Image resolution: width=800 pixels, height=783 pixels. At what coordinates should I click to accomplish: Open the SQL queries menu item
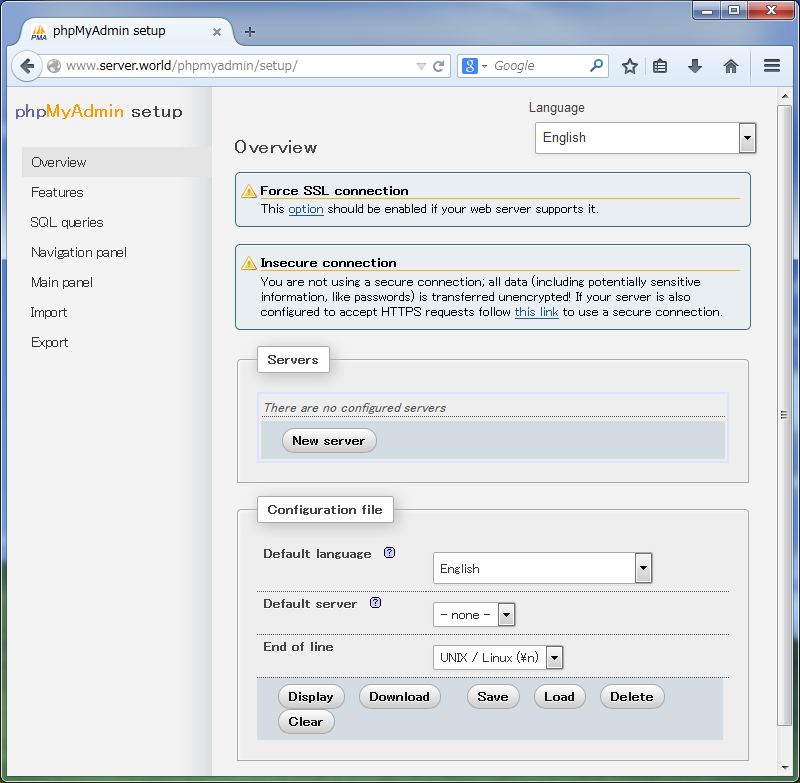point(67,222)
